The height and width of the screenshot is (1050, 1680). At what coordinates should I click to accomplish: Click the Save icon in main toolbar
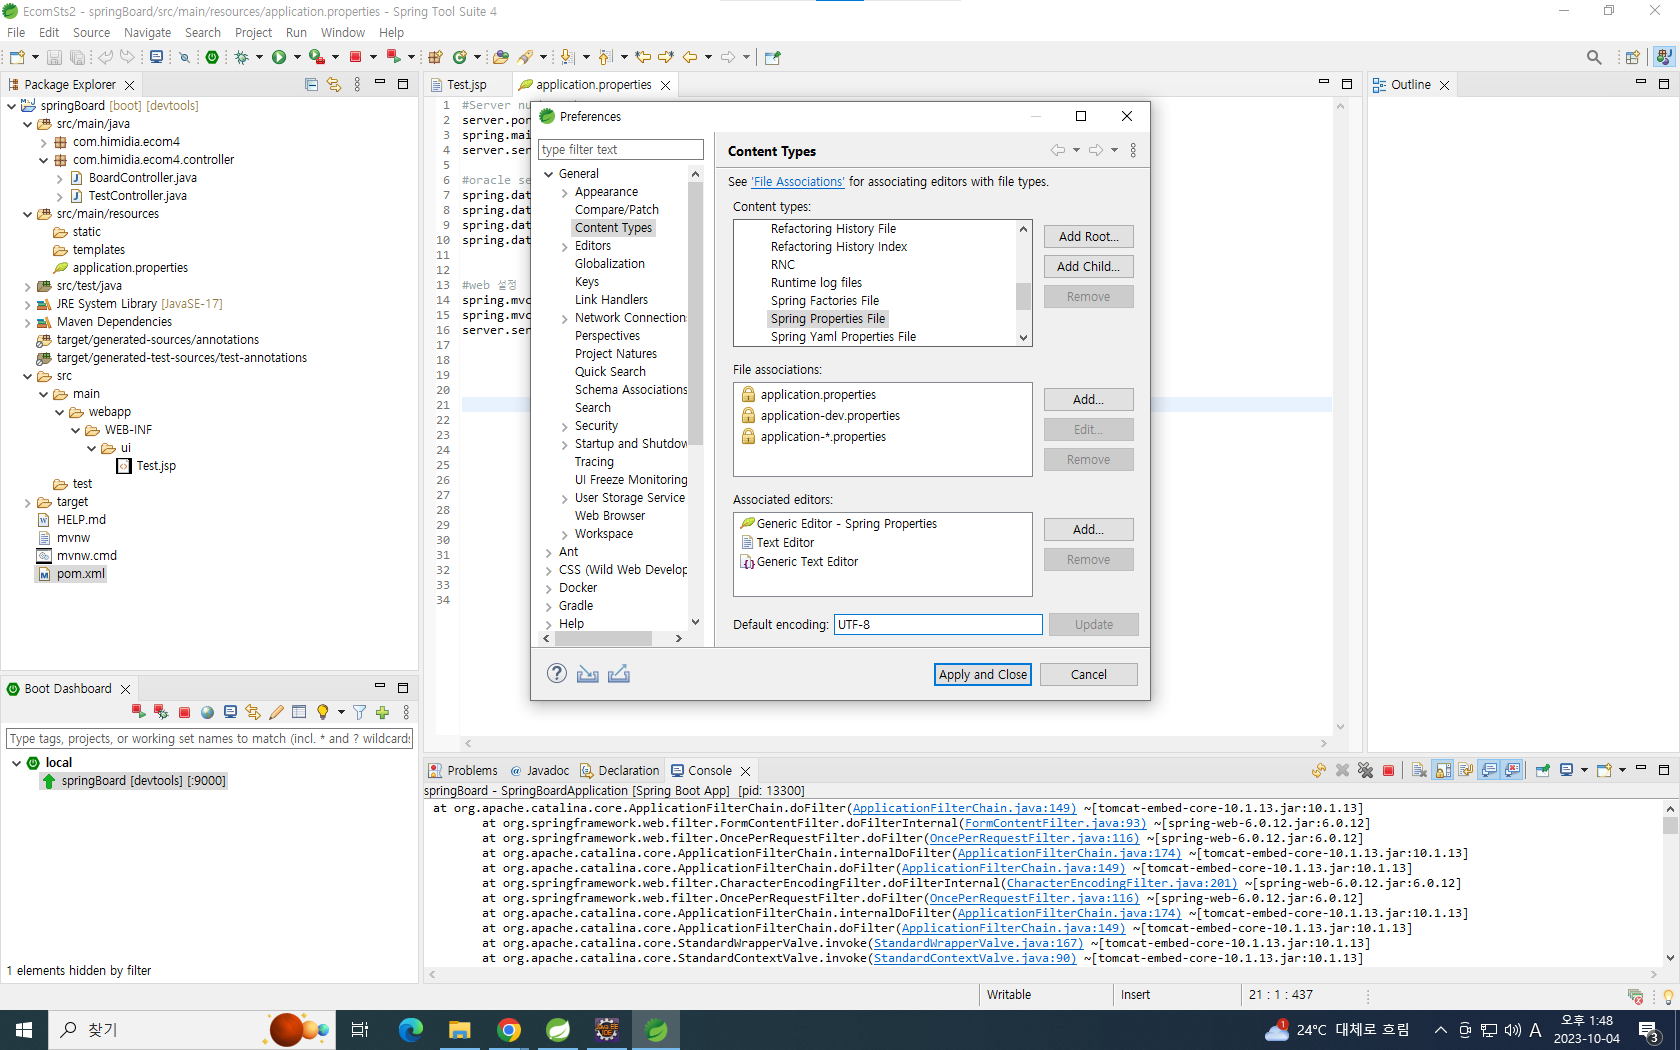point(55,58)
